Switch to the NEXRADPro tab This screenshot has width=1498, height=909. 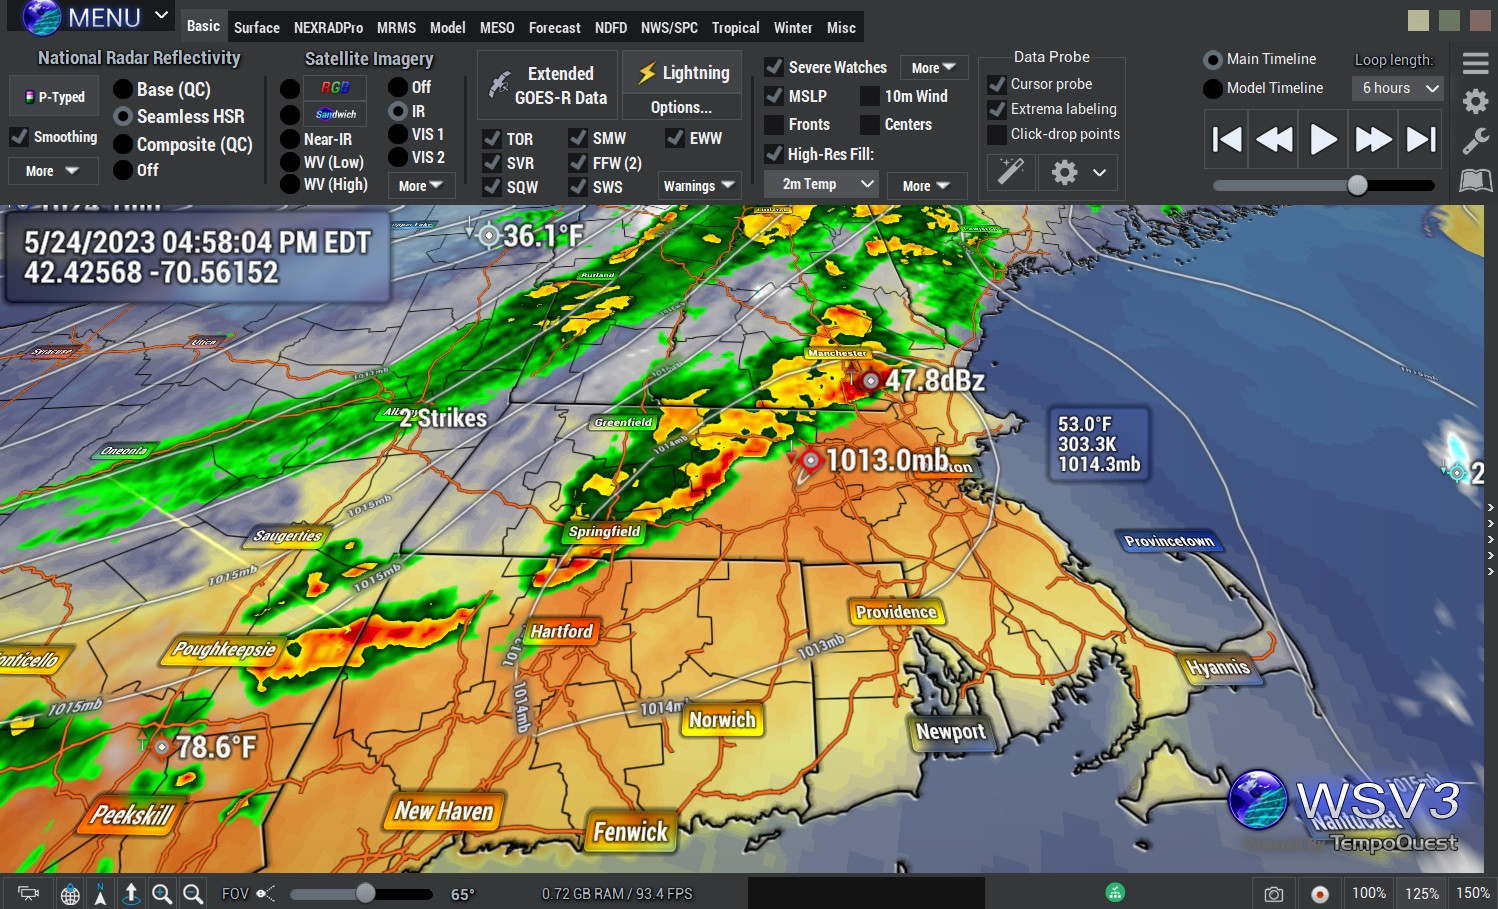(x=328, y=28)
